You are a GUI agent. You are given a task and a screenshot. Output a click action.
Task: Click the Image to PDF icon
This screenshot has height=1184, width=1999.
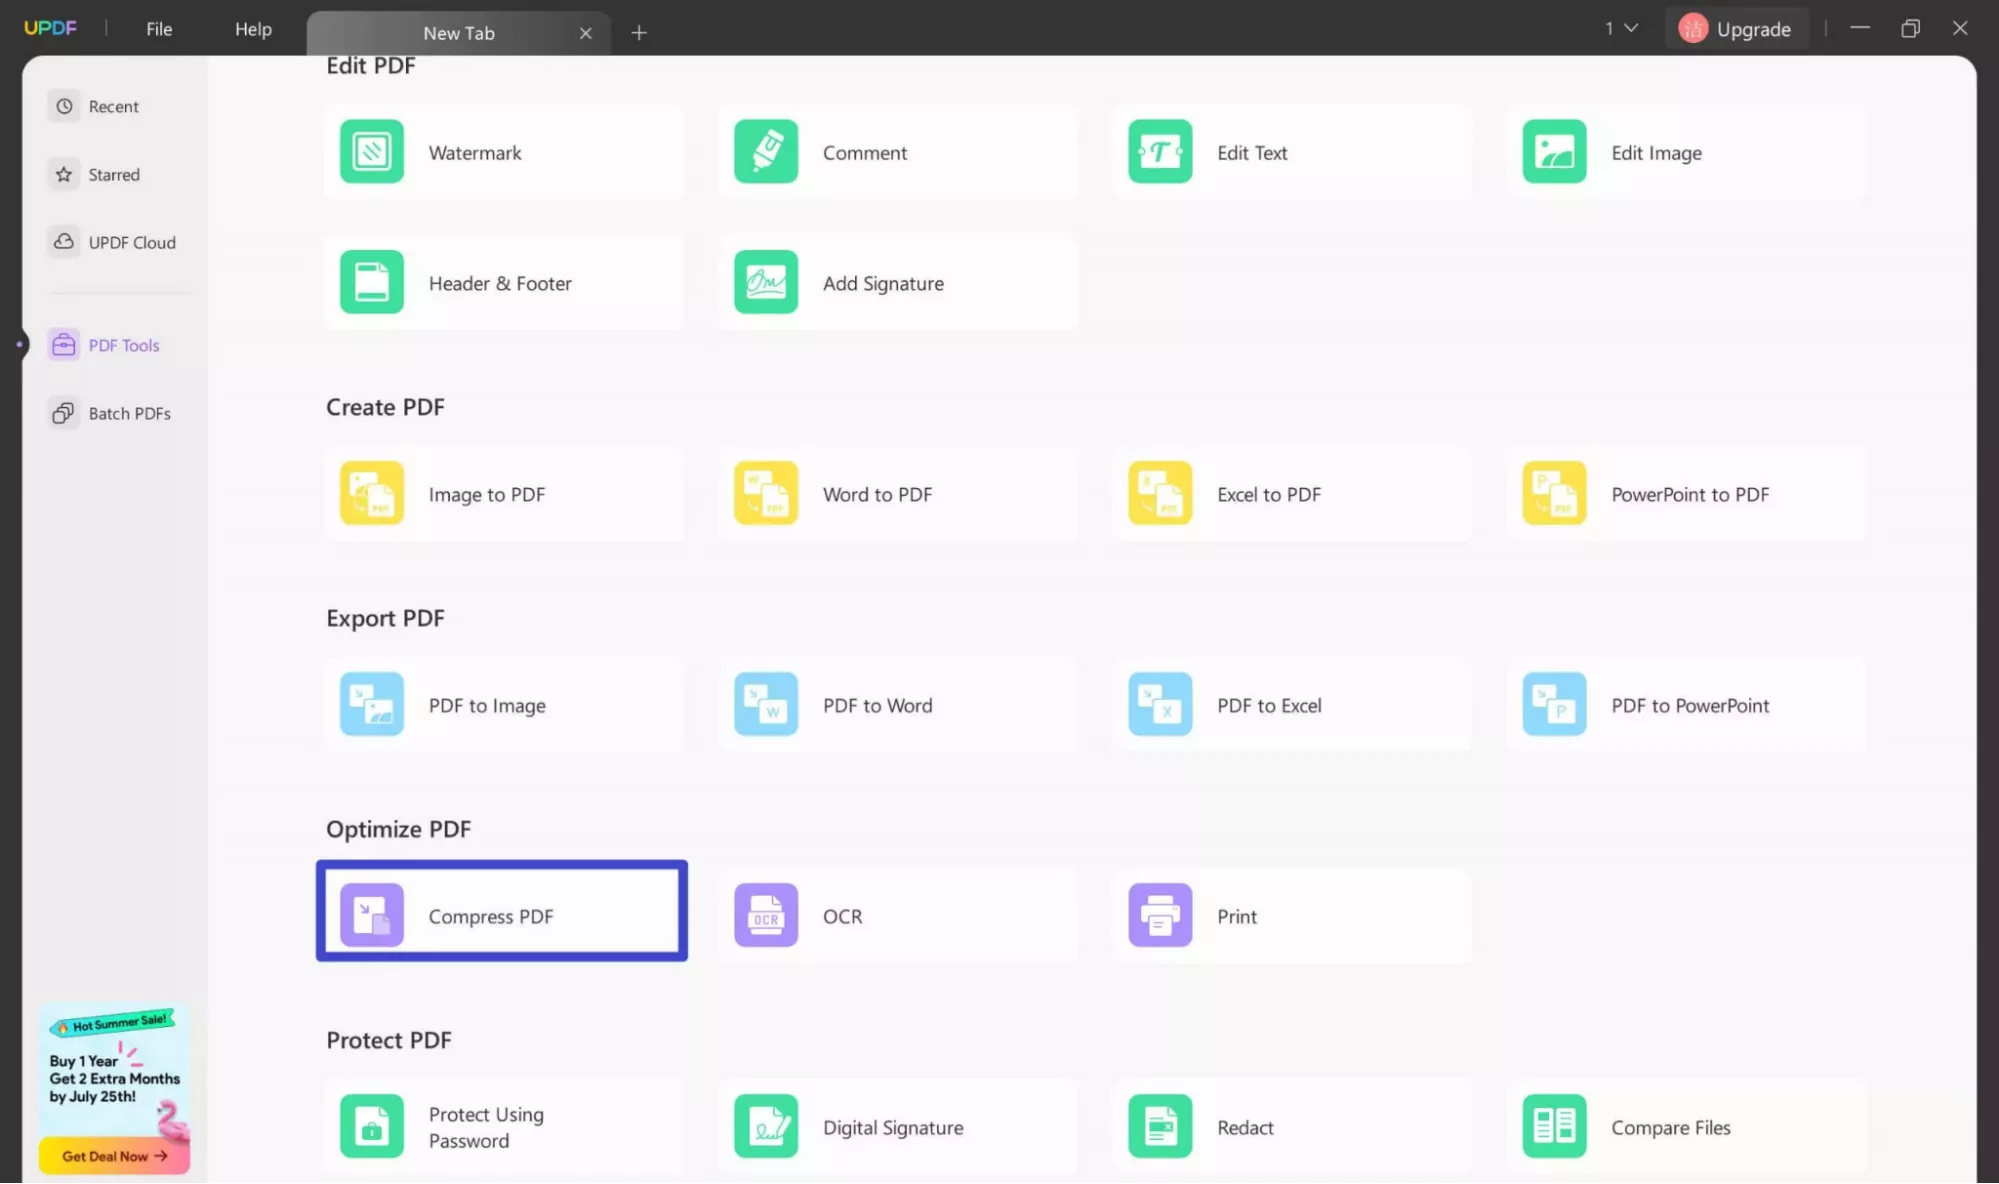(x=372, y=493)
